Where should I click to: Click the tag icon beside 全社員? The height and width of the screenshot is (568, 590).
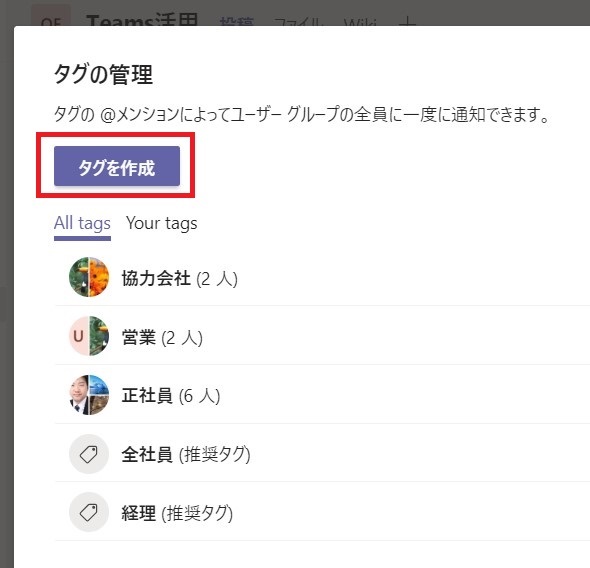(x=89, y=454)
